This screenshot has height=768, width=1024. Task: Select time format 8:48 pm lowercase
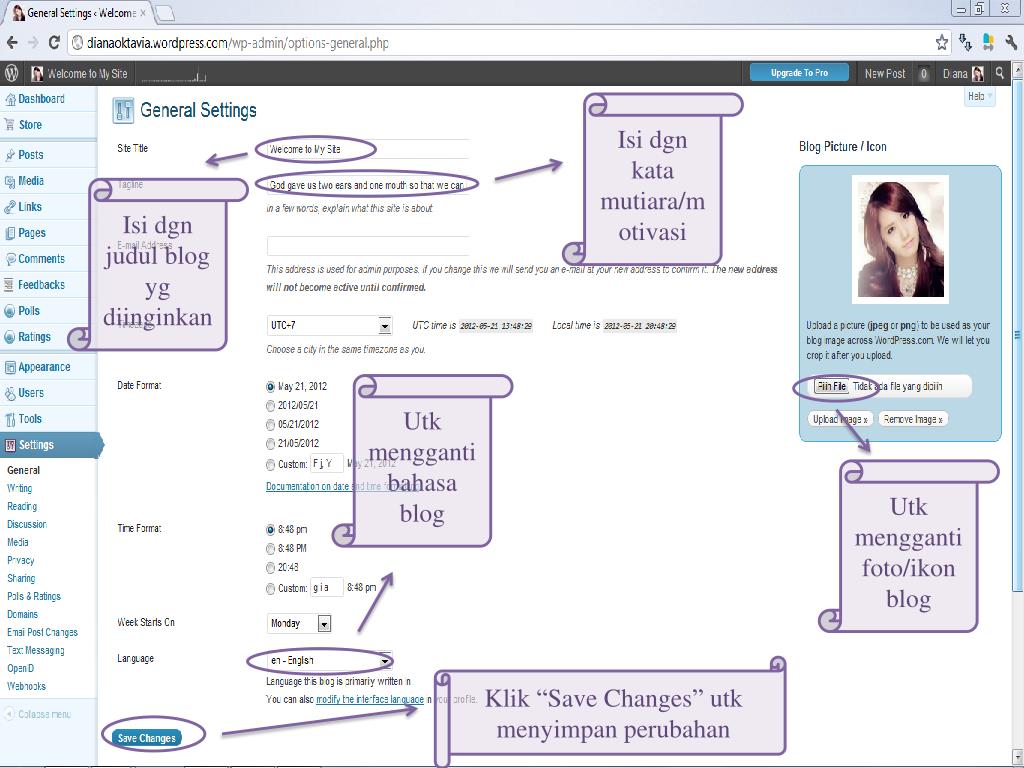pos(270,530)
